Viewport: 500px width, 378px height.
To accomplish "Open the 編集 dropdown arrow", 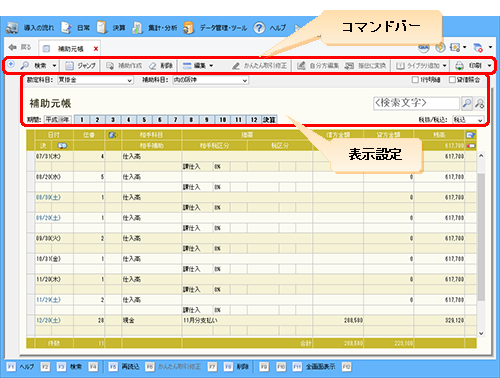I will tap(211, 66).
